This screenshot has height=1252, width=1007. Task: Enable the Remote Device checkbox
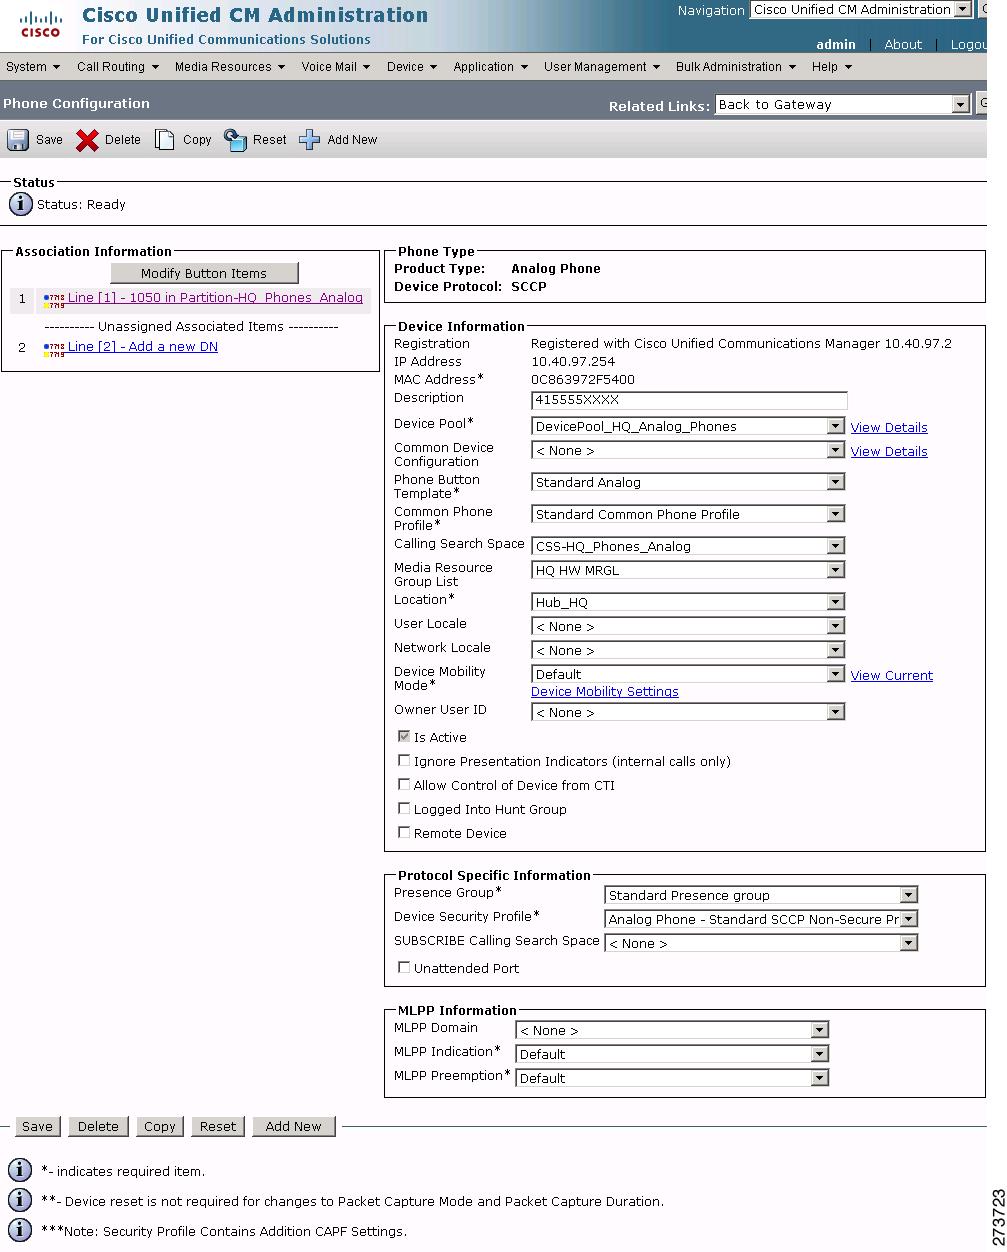(404, 833)
